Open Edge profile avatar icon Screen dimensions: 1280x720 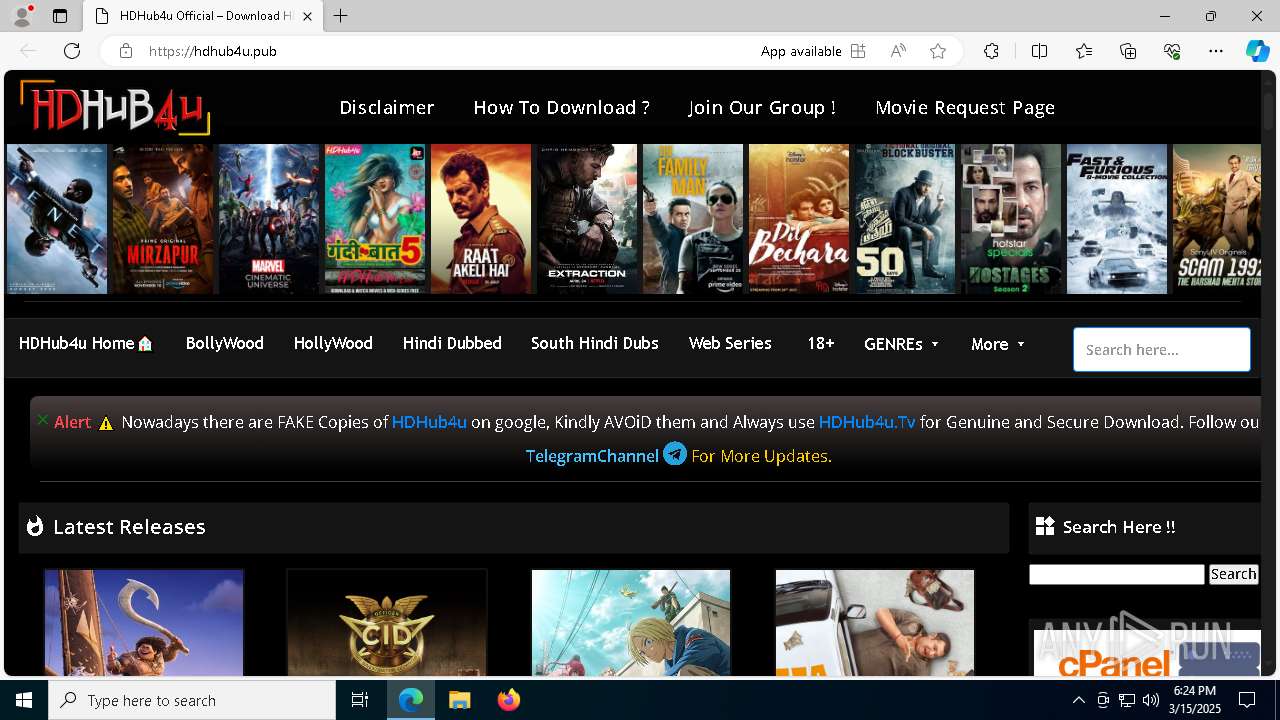(22, 16)
